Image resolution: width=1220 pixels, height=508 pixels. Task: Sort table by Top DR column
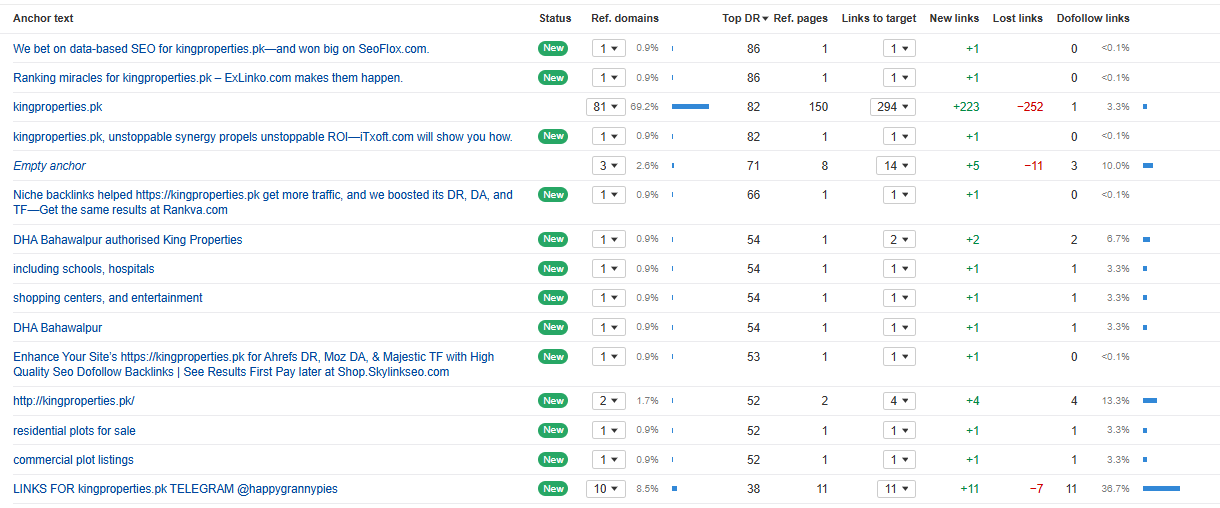[x=745, y=18]
